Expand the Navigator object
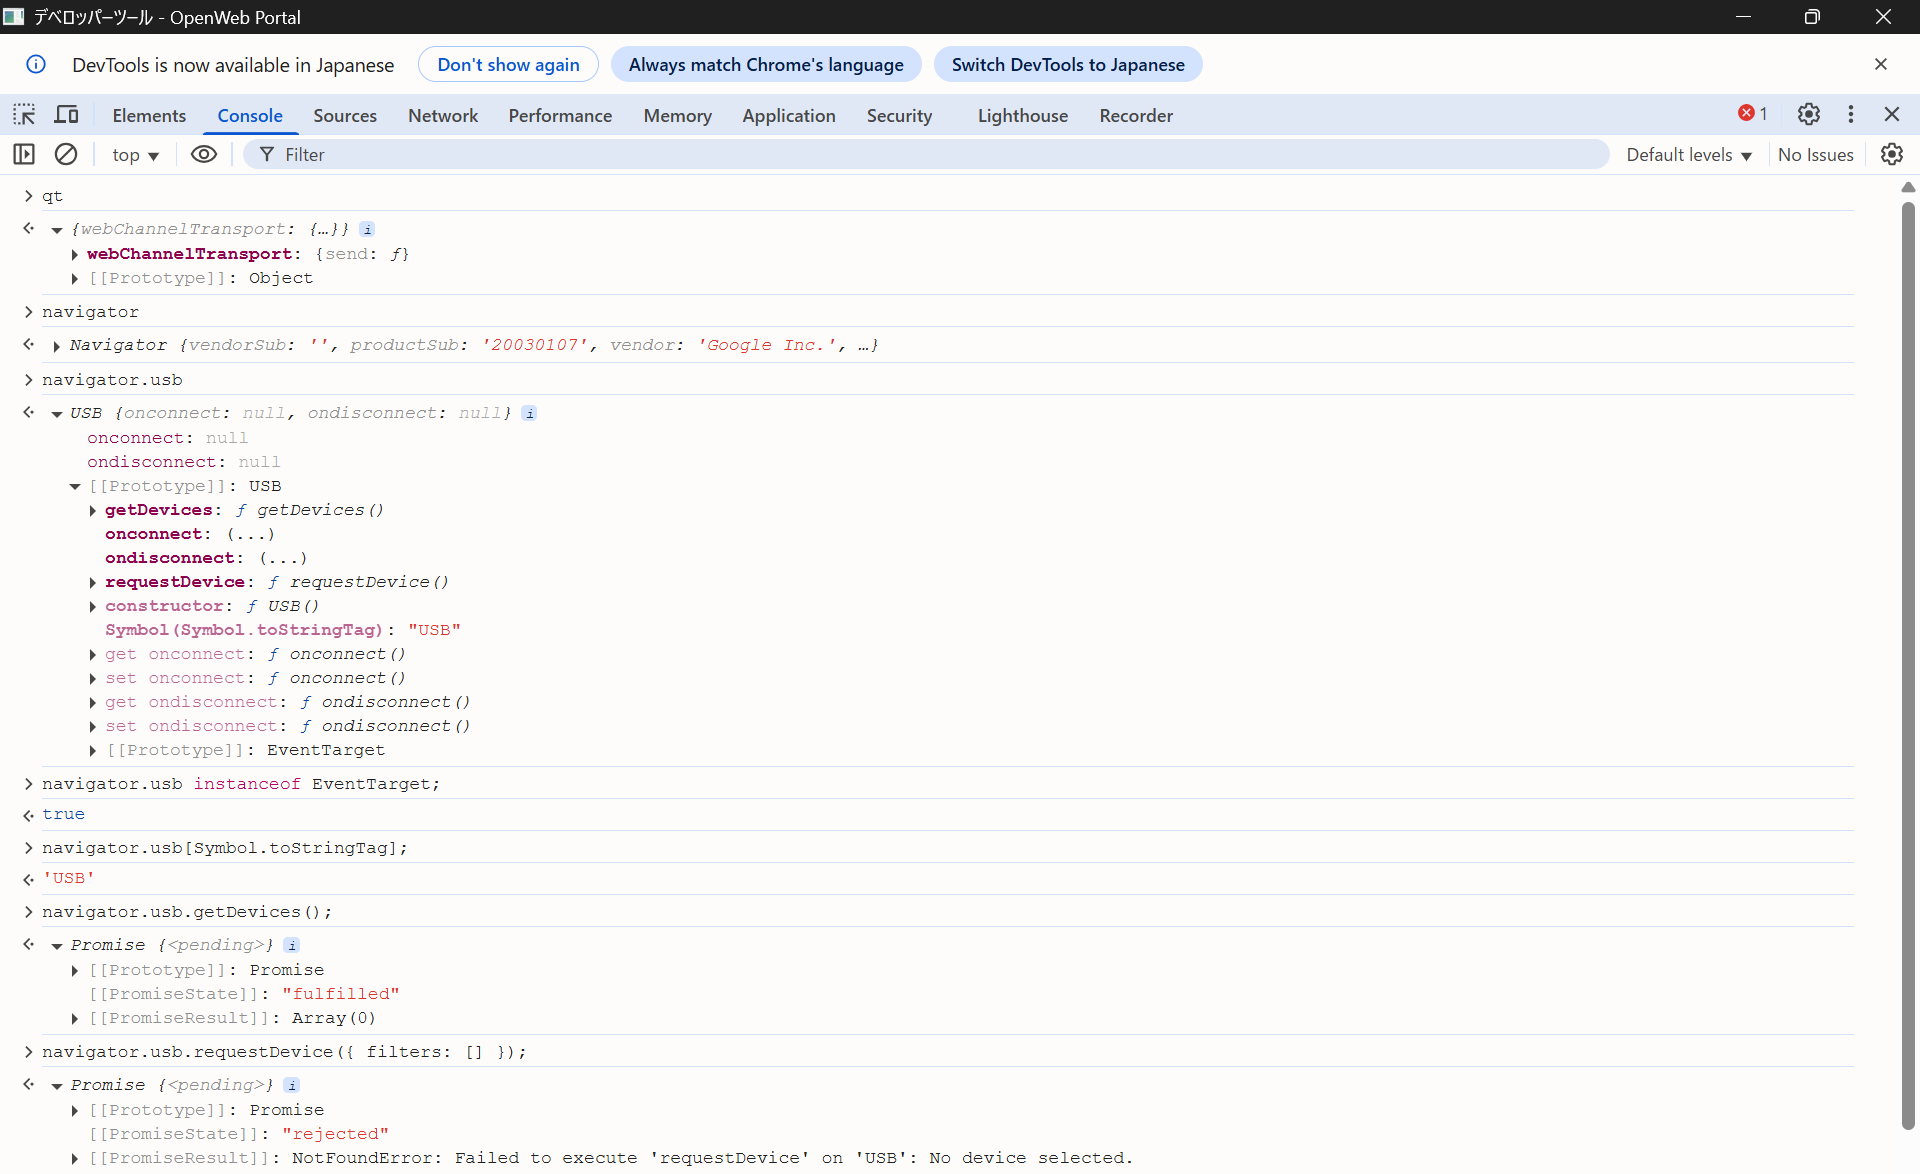 click(x=57, y=346)
